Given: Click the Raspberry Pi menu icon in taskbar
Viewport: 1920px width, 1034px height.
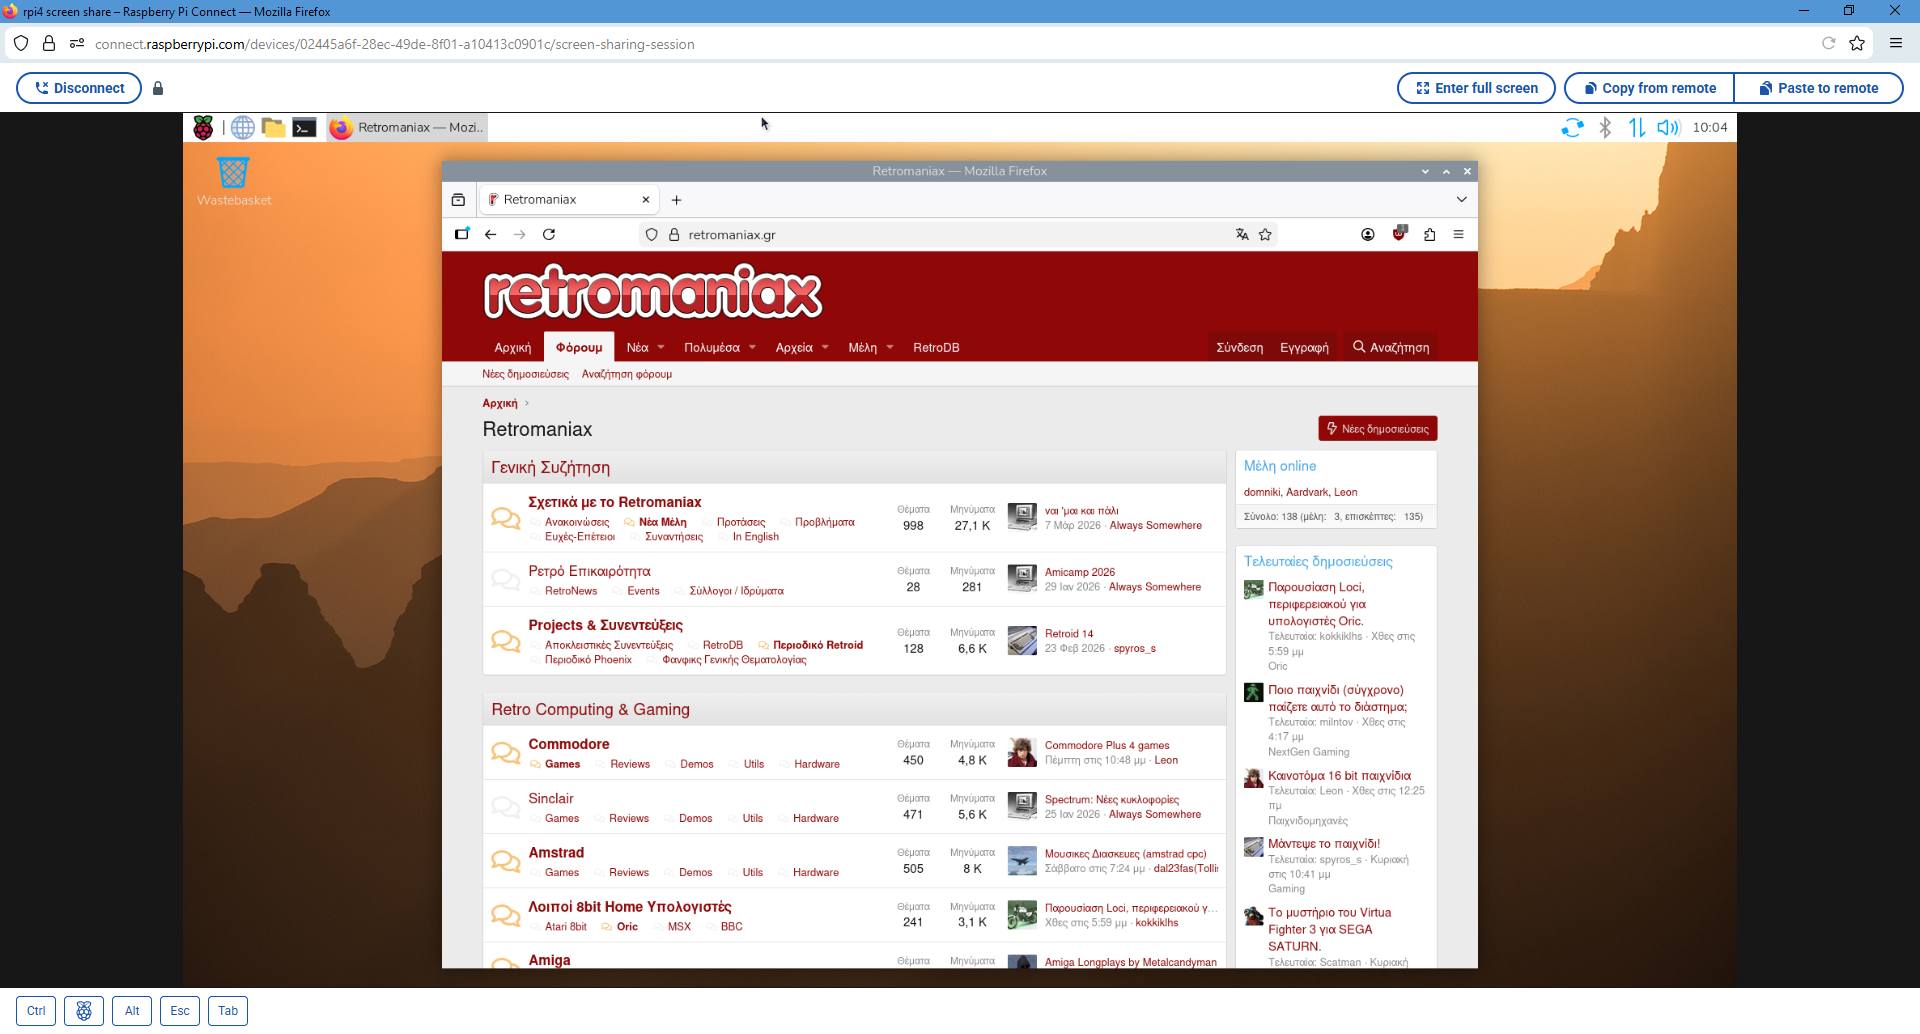Looking at the screenshot, I should coord(203,128).
